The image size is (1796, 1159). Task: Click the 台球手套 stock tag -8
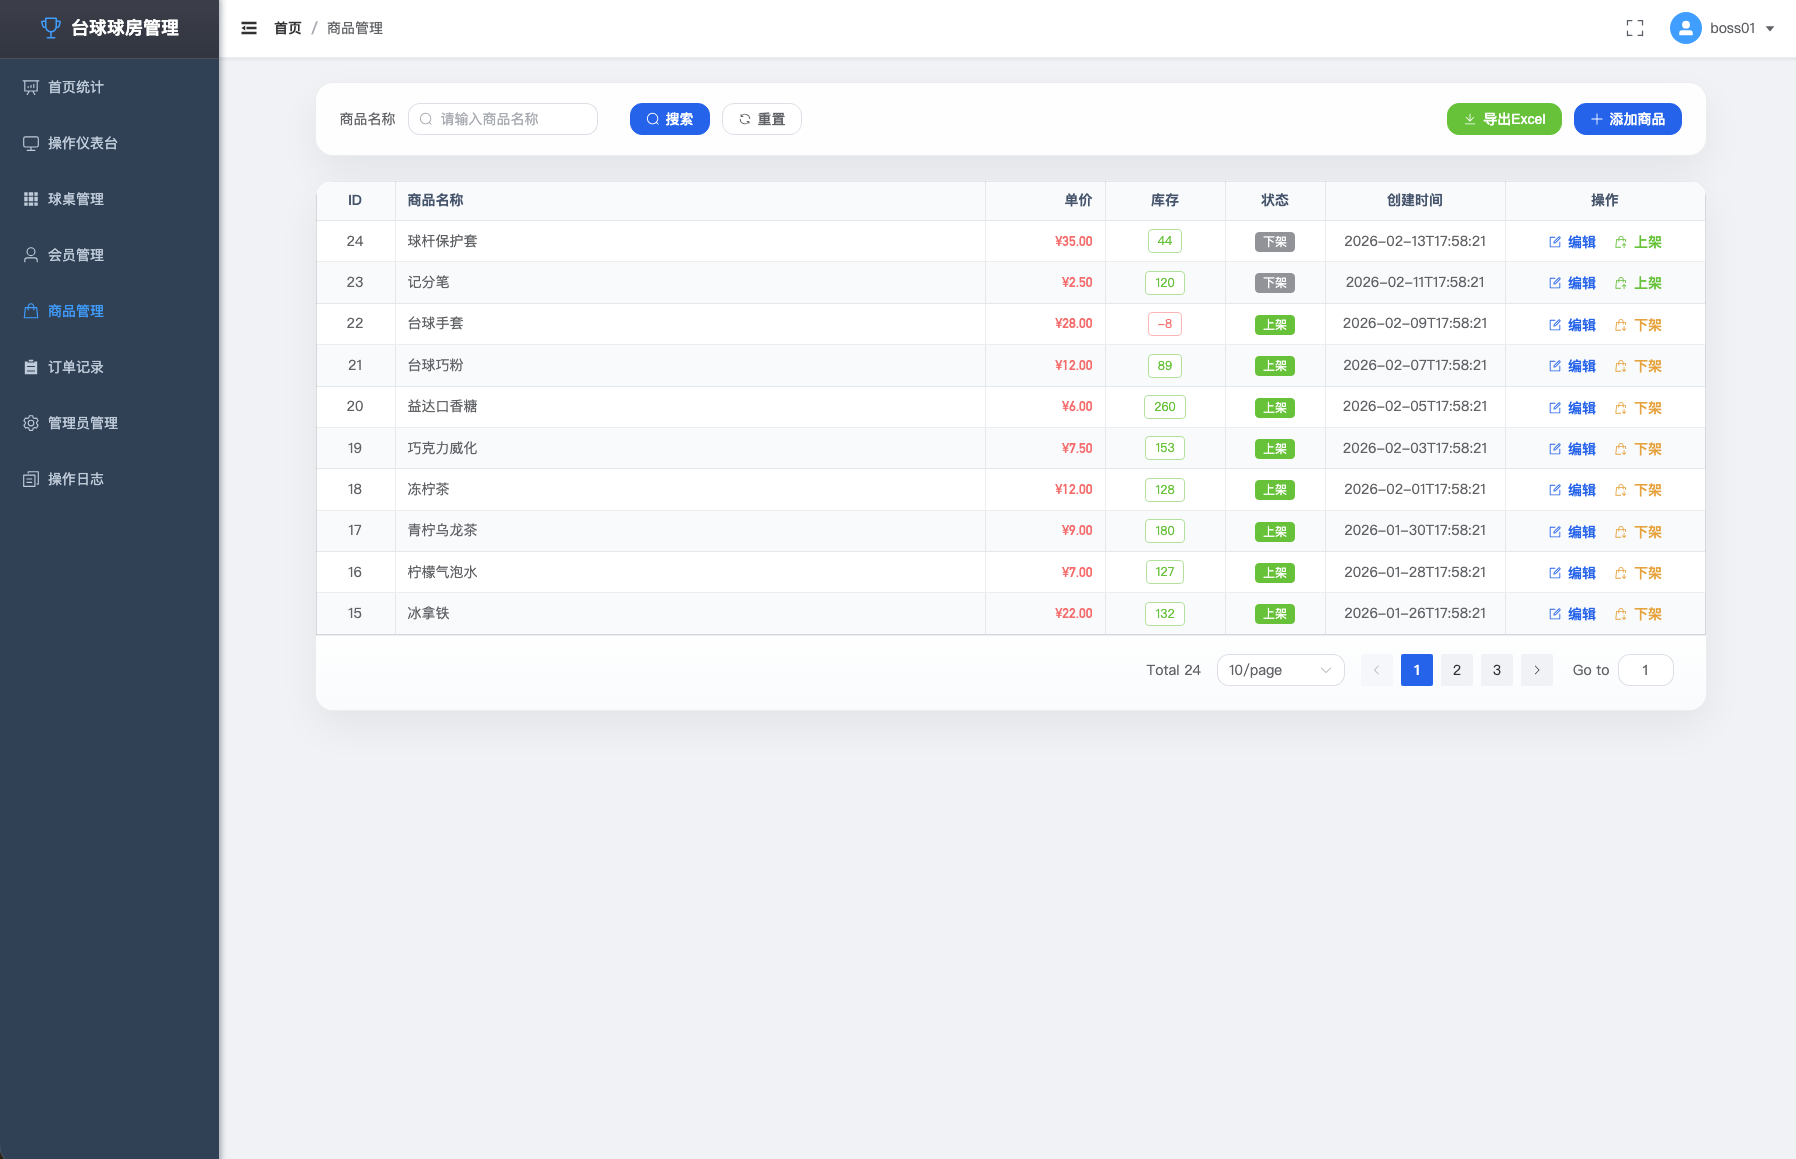click(x=1165, y=324)
